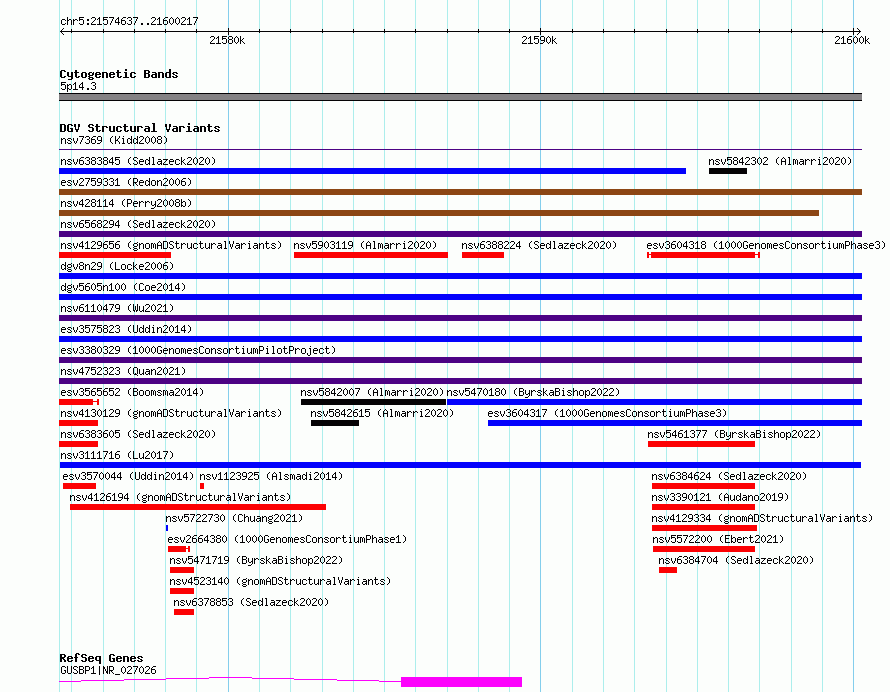Select the short nsv6384704 Sedlazeck2020 red bar
The width and height of the screenshot is (890, 692).
tap(668, 570)
